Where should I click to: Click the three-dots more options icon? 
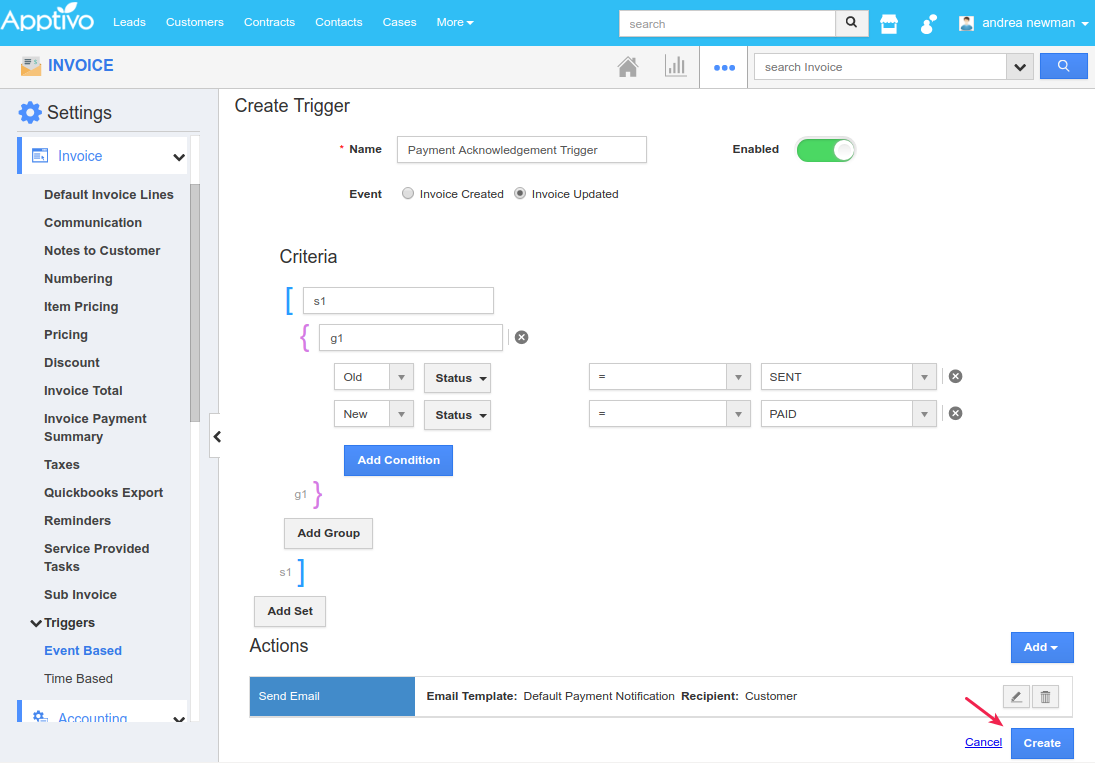coord(724,68)
